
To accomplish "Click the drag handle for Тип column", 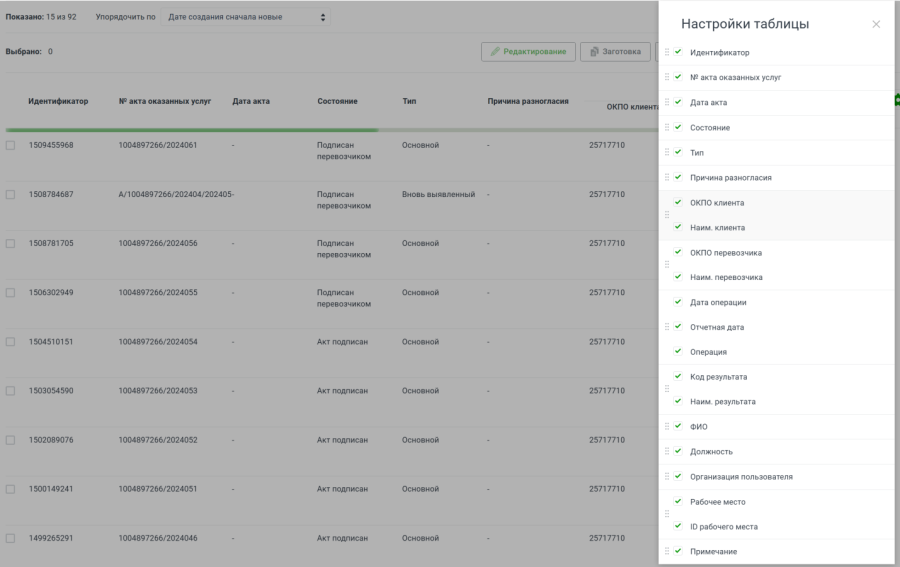I will tap(667, 152).
